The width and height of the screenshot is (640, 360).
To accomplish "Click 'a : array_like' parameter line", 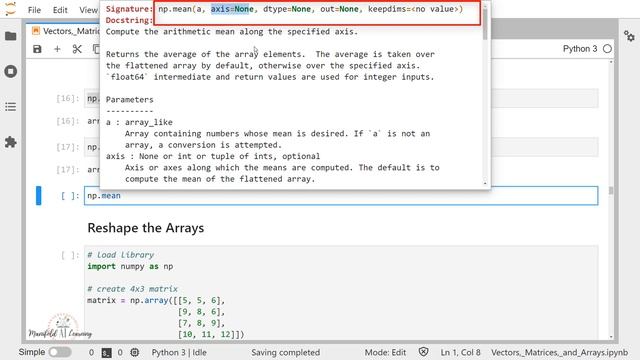I will pyautogui.click(x=139, y=122).
